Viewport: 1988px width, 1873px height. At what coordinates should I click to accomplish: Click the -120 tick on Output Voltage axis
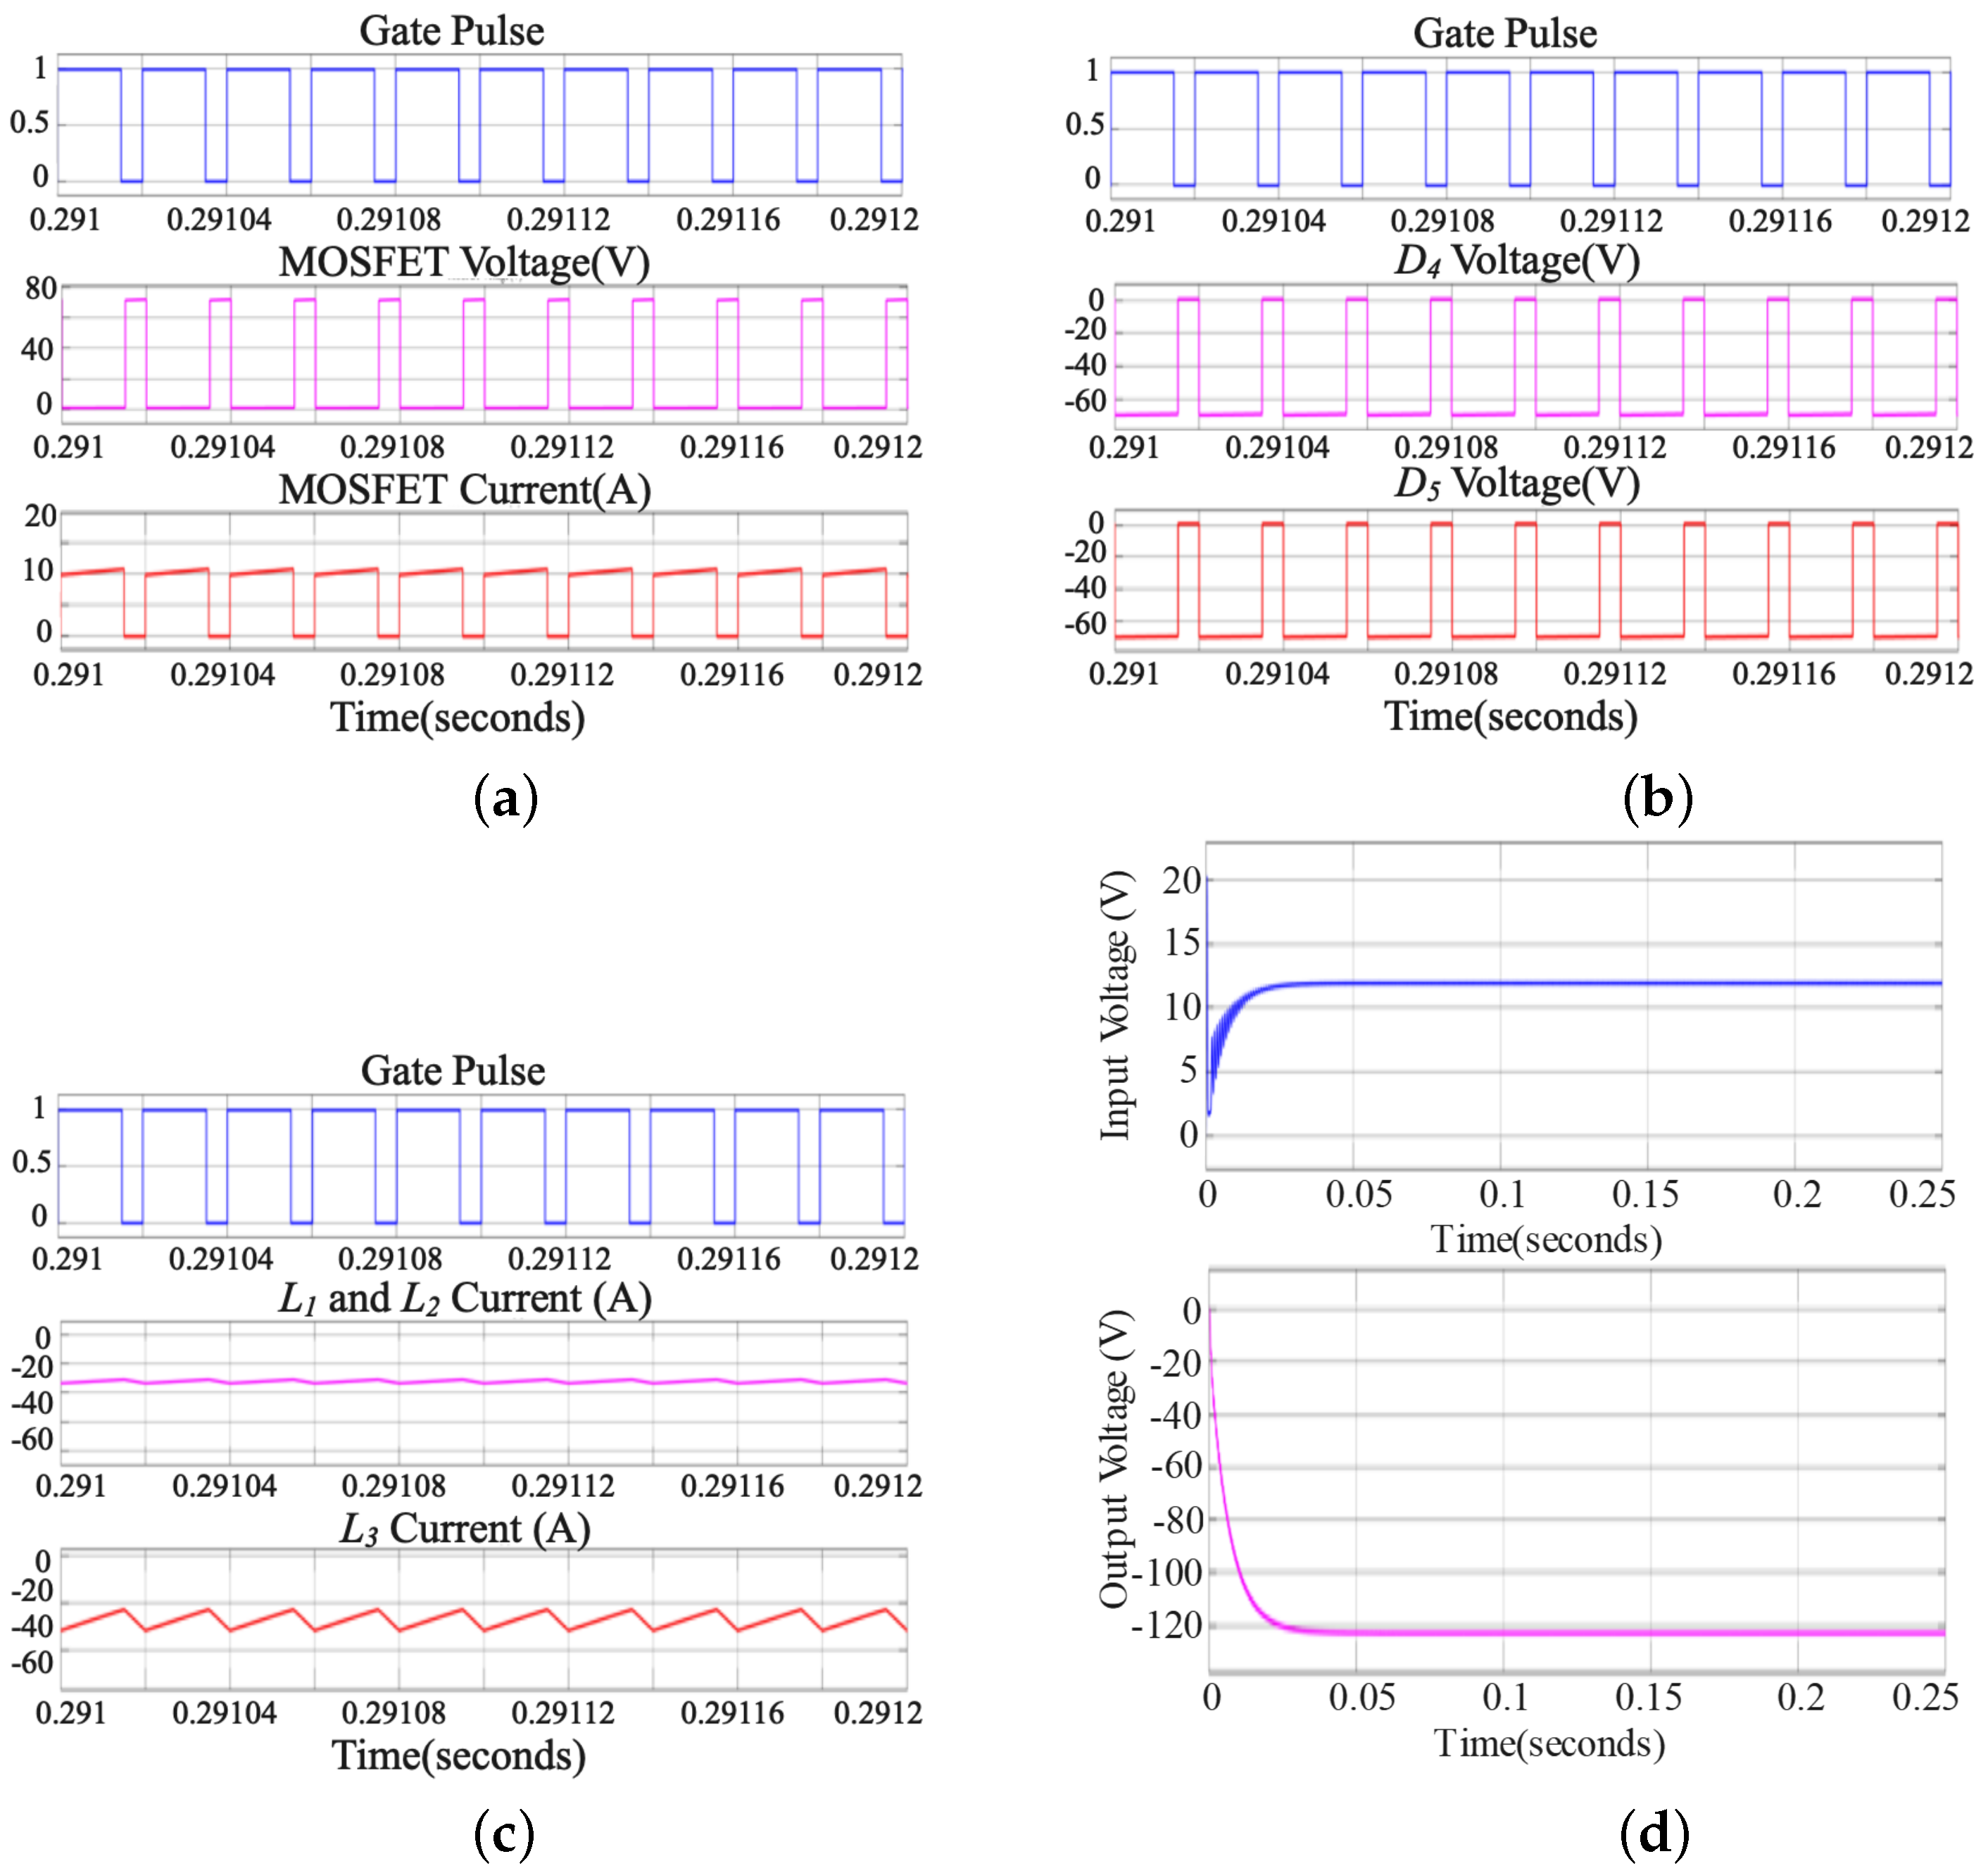tap(1166, 1627)
